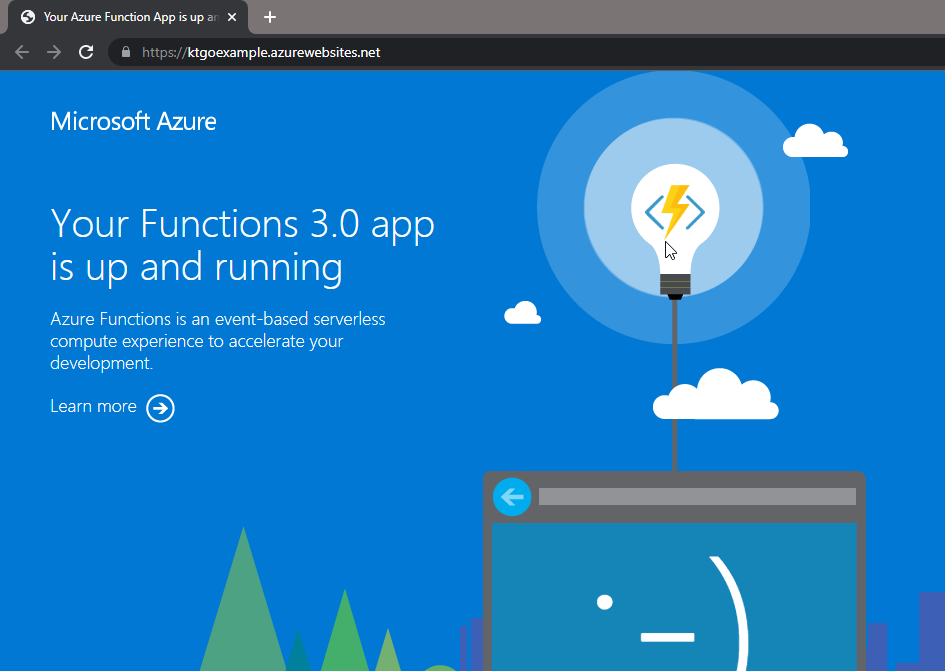The image size is (945, 671).
Task: Open the Learn more link
Action: click(x=112, y=407)
